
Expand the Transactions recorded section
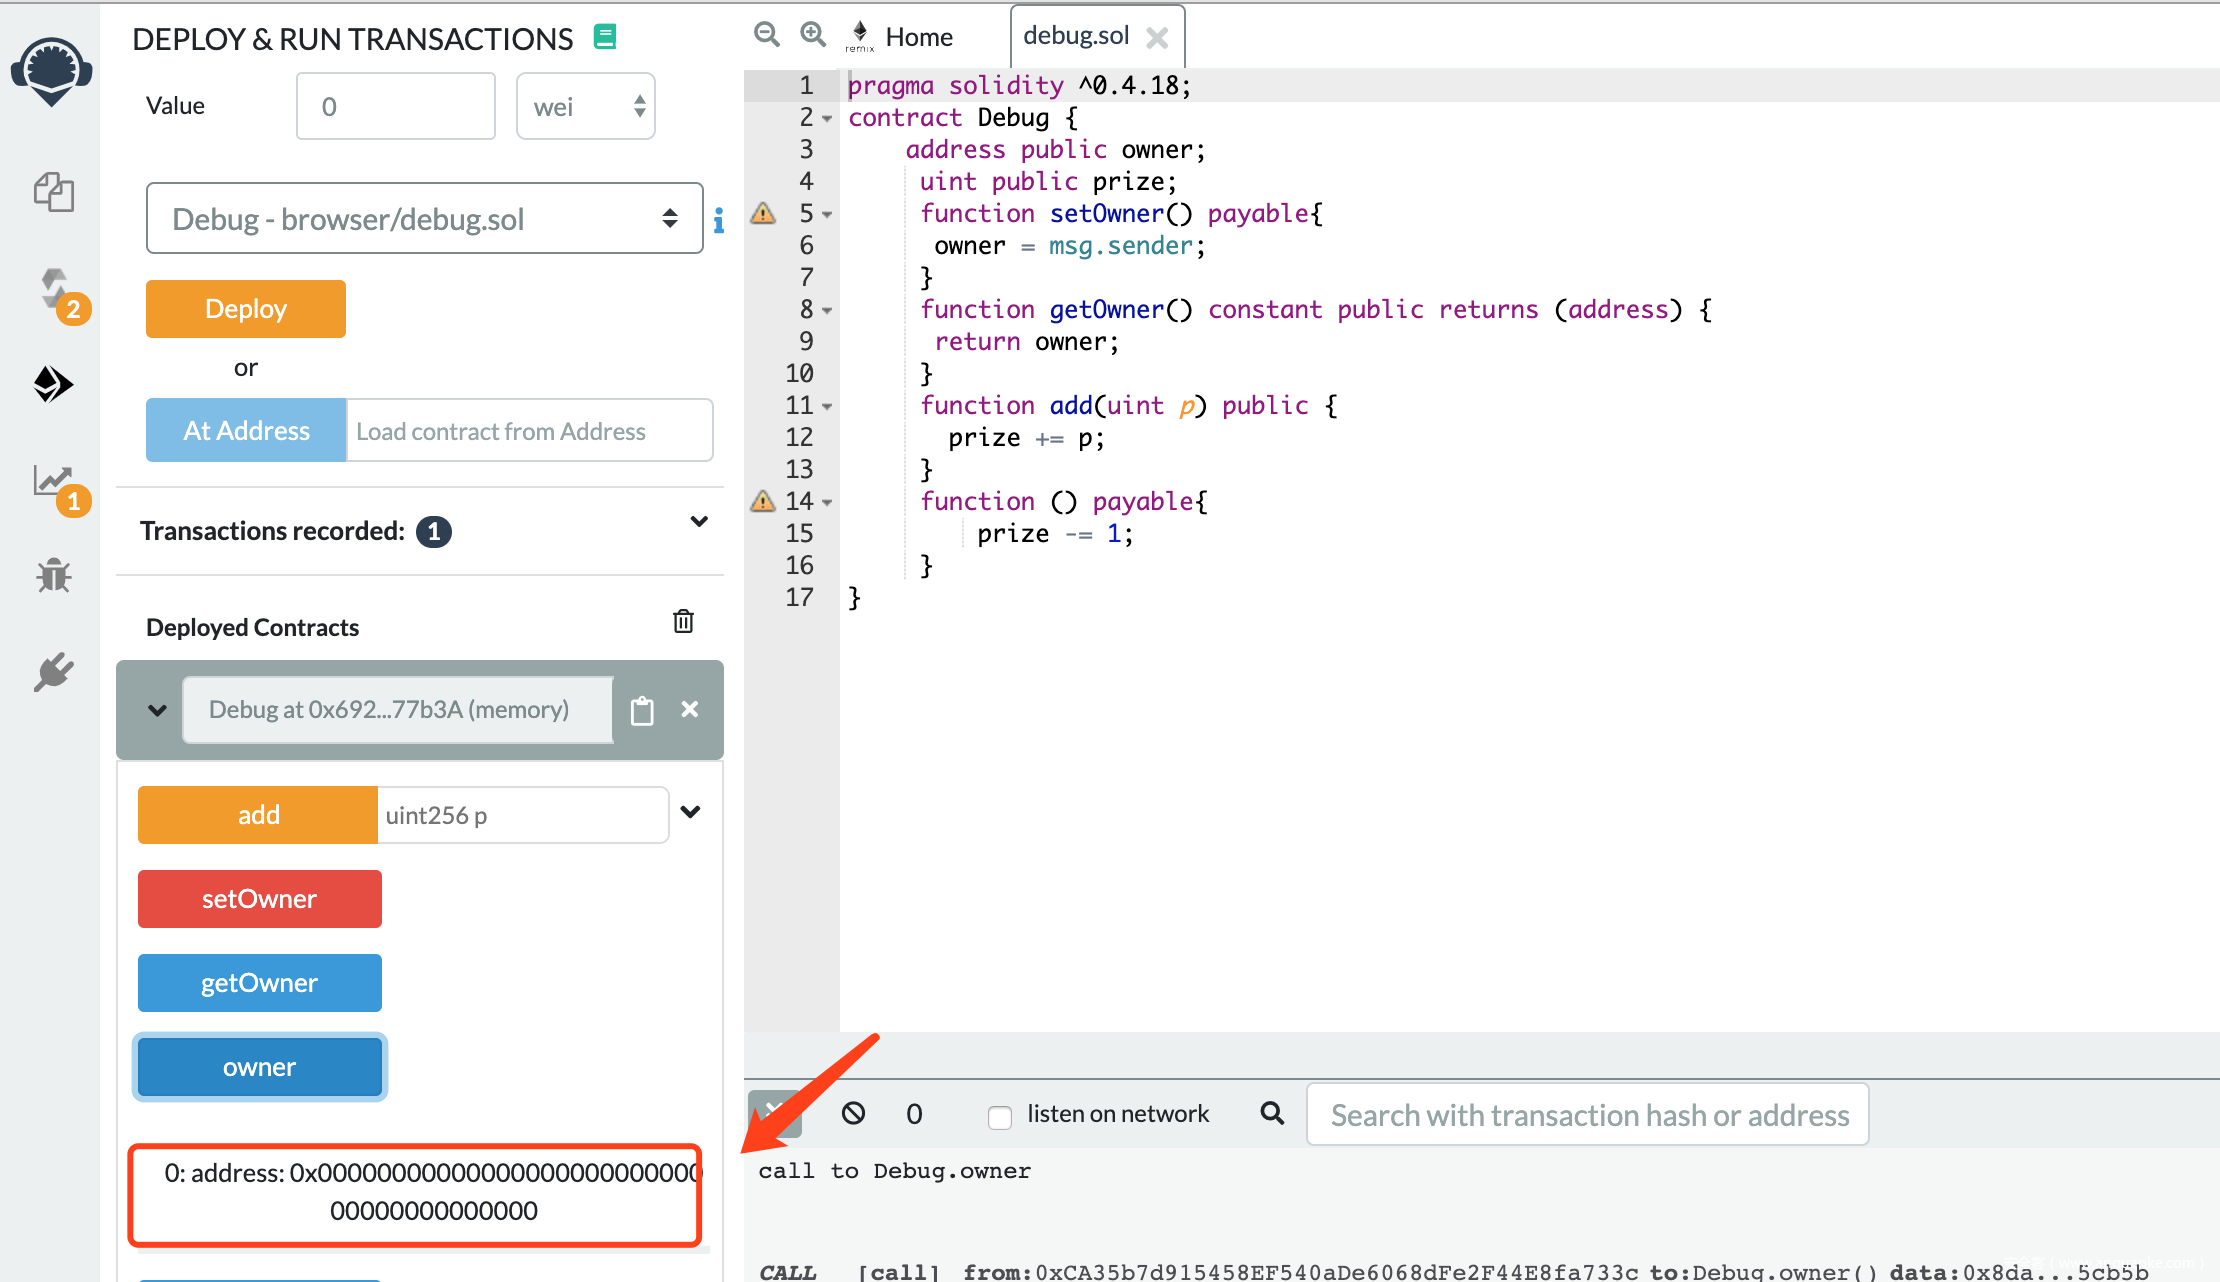pyautogui.click(x=699, y=522)
